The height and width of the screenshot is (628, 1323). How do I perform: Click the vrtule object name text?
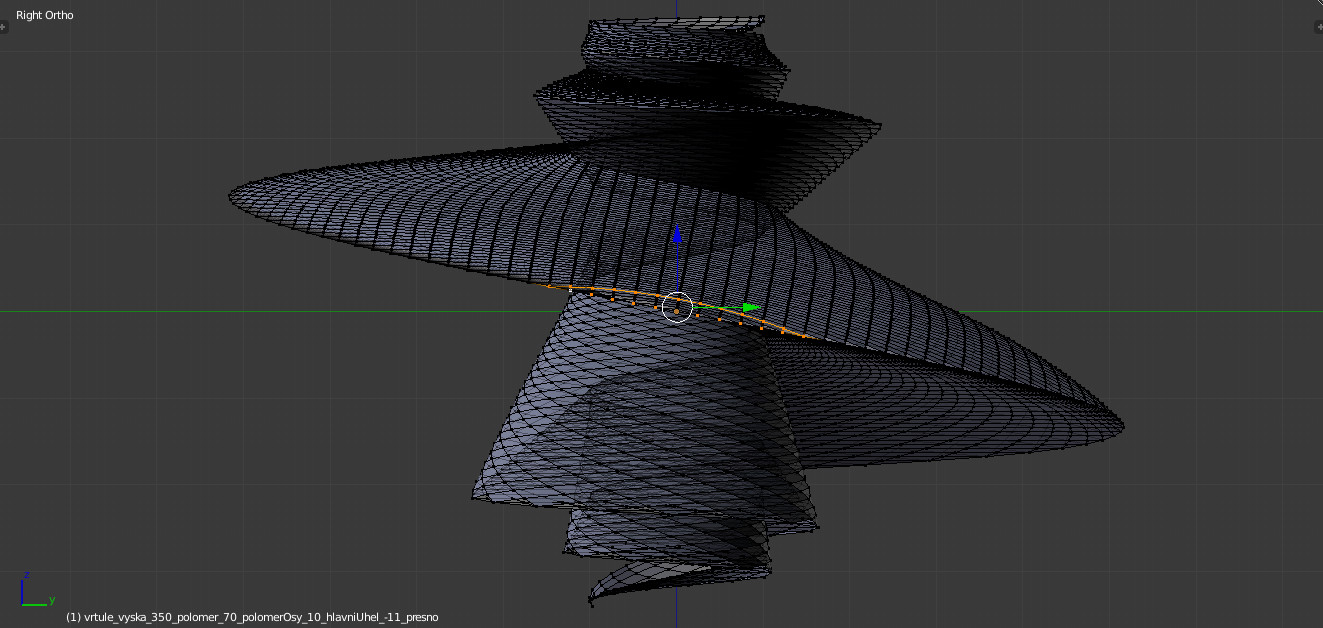coord(252,617)
